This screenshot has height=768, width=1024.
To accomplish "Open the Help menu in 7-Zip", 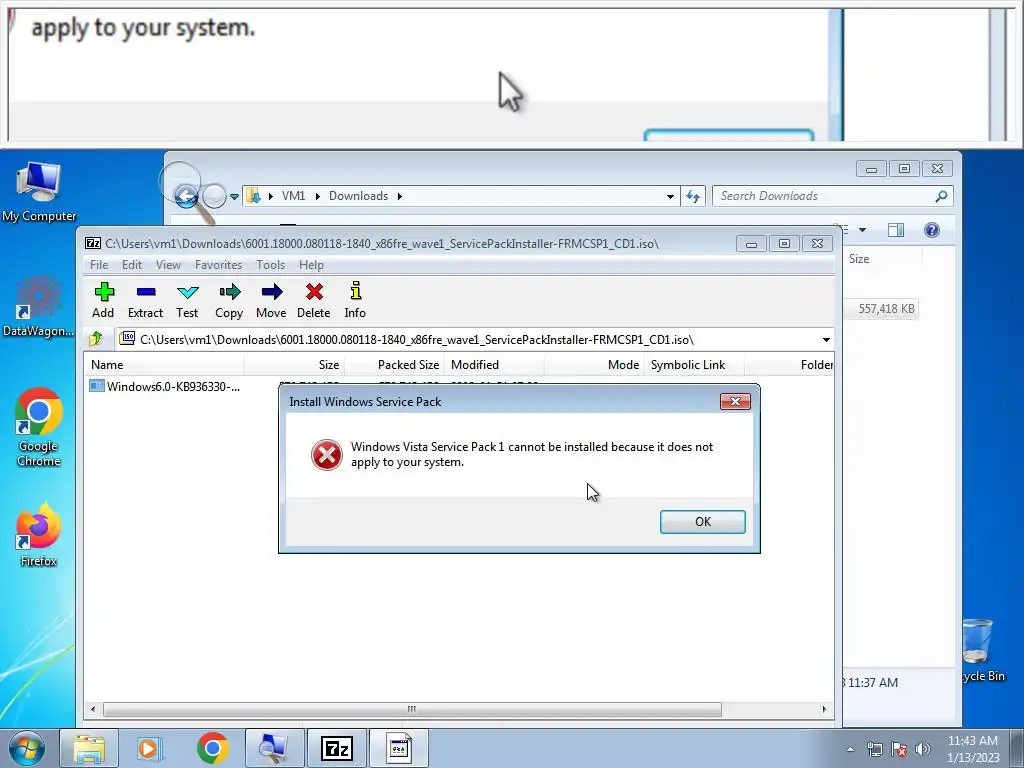I will pos(311,264).
